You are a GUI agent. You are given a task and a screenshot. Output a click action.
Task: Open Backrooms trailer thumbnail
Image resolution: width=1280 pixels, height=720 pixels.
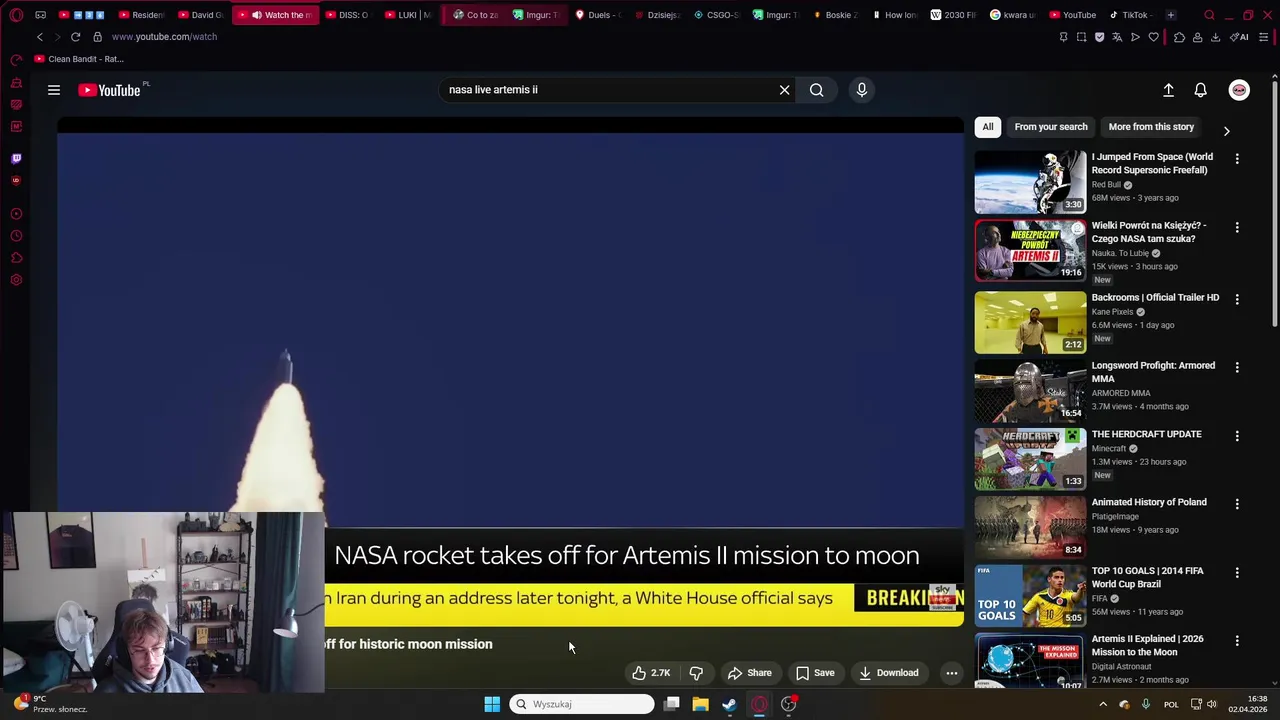click(1030, 322)
